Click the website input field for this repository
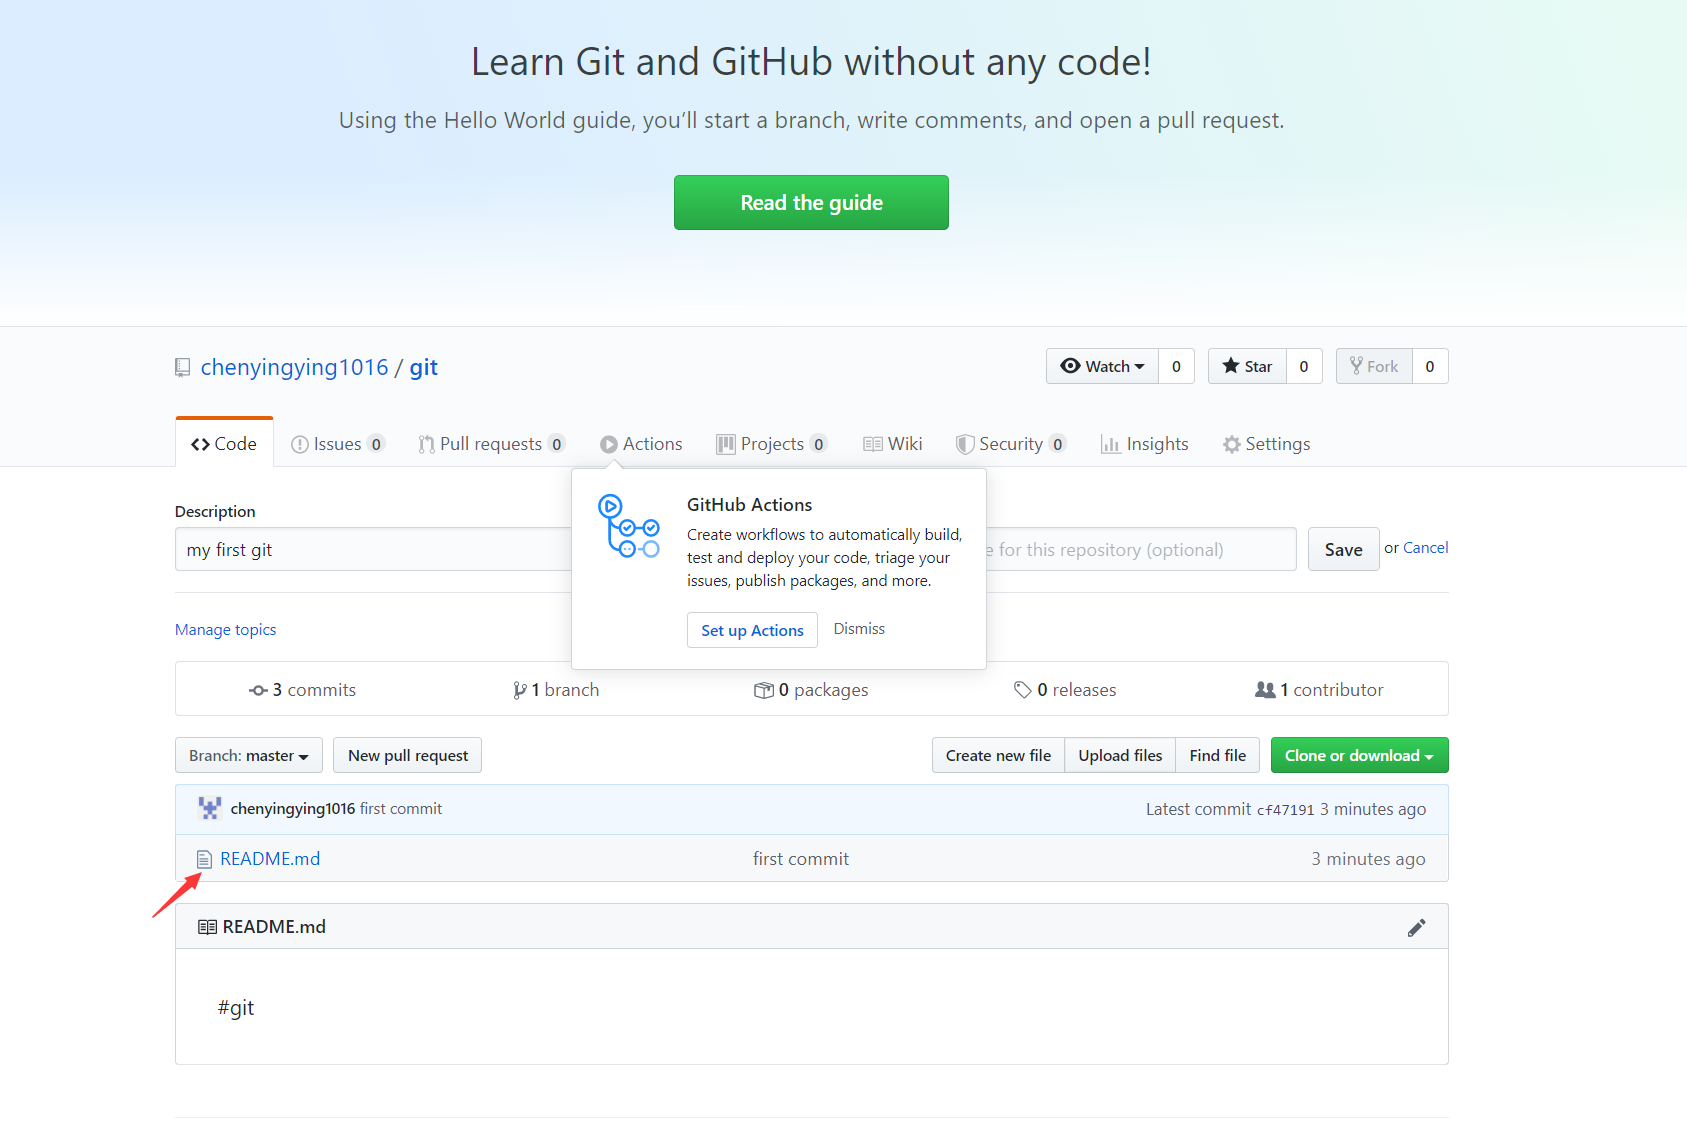Viewport: 1687px width, 1128px height. coord(1141,549)
